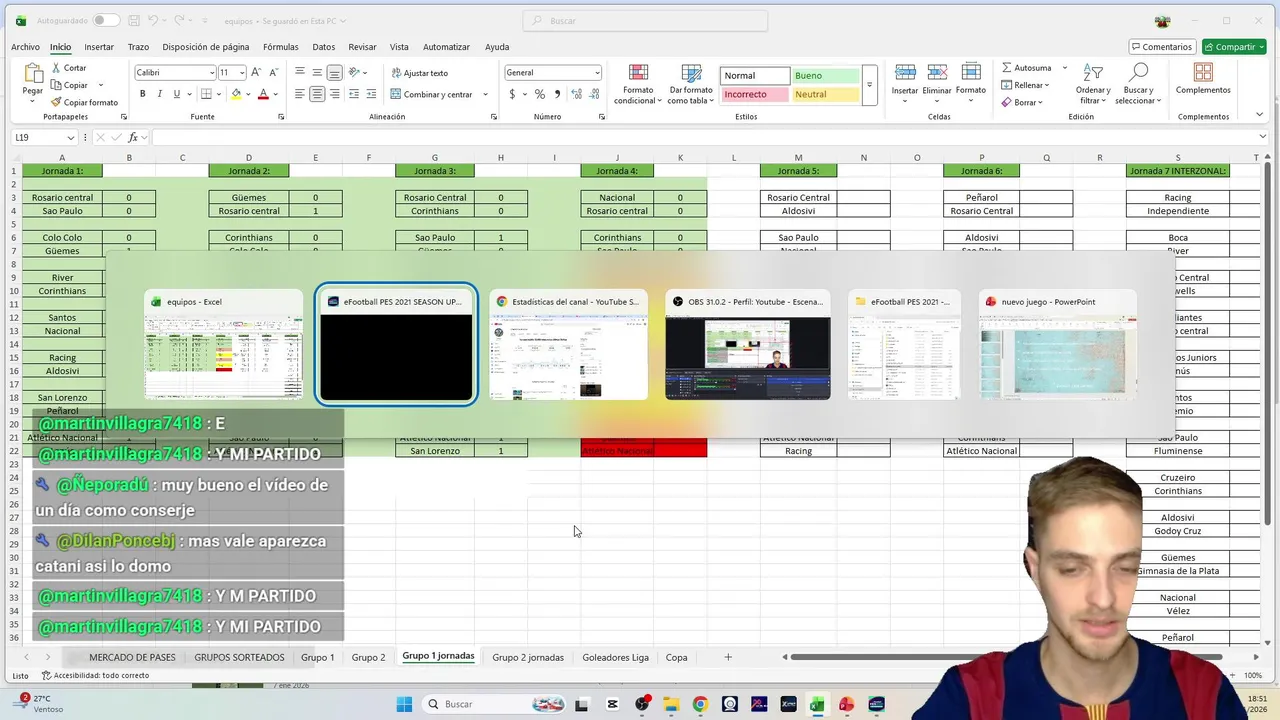The width and height of the screenshot is (1280, 720).
Task: Toggle align top icon
Action: click(x=300, y=72)
